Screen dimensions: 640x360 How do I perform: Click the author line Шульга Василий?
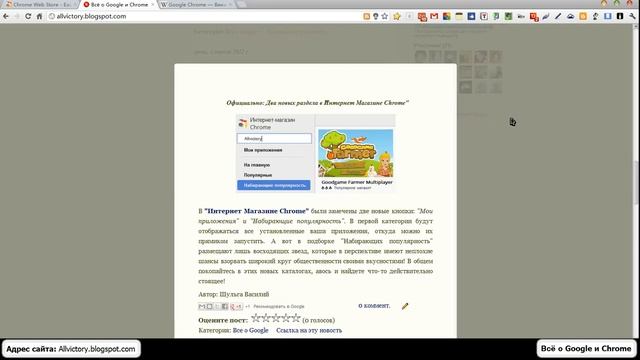click(234, 294)
